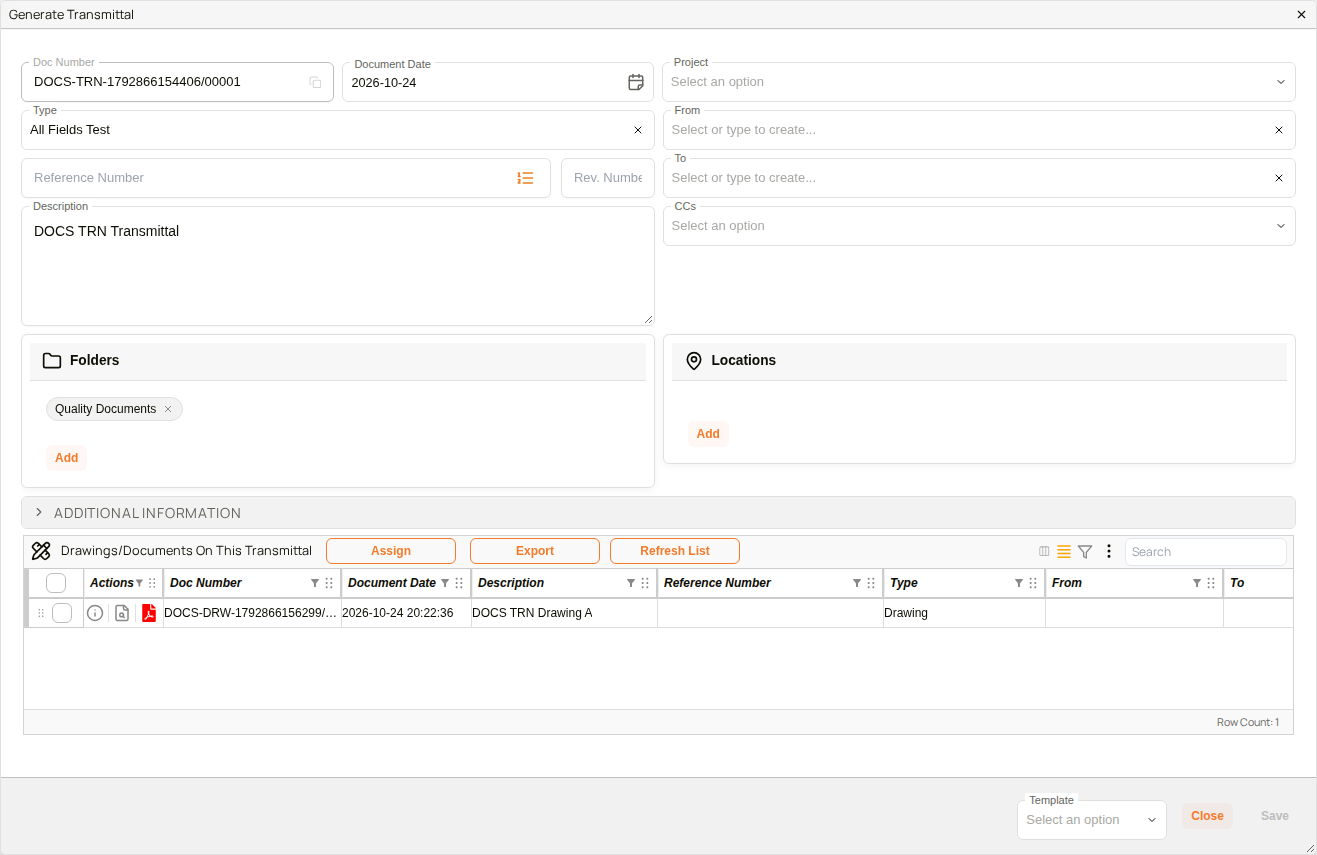This screenshot has width=1317, height=855.
Task: Add a location in the Locations panel
Action: click(708, 434)
